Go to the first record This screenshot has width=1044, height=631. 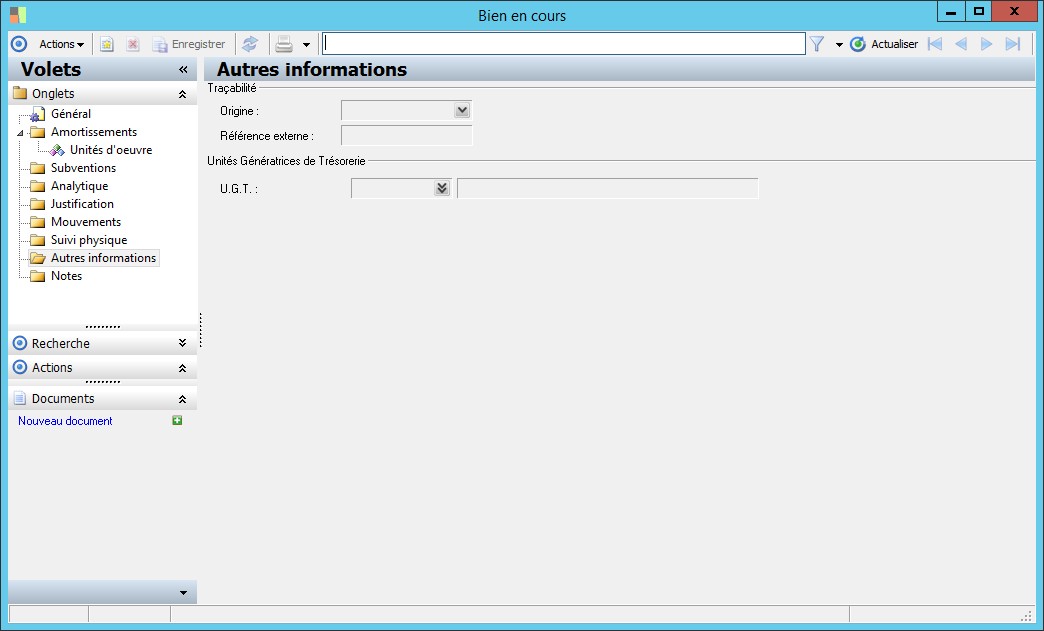[935, 44]
